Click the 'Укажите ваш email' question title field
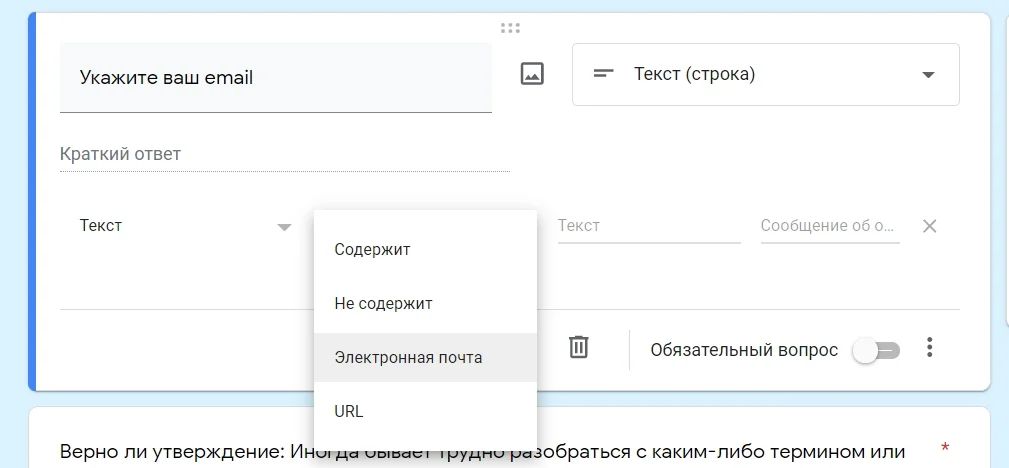 coord(275,78)
